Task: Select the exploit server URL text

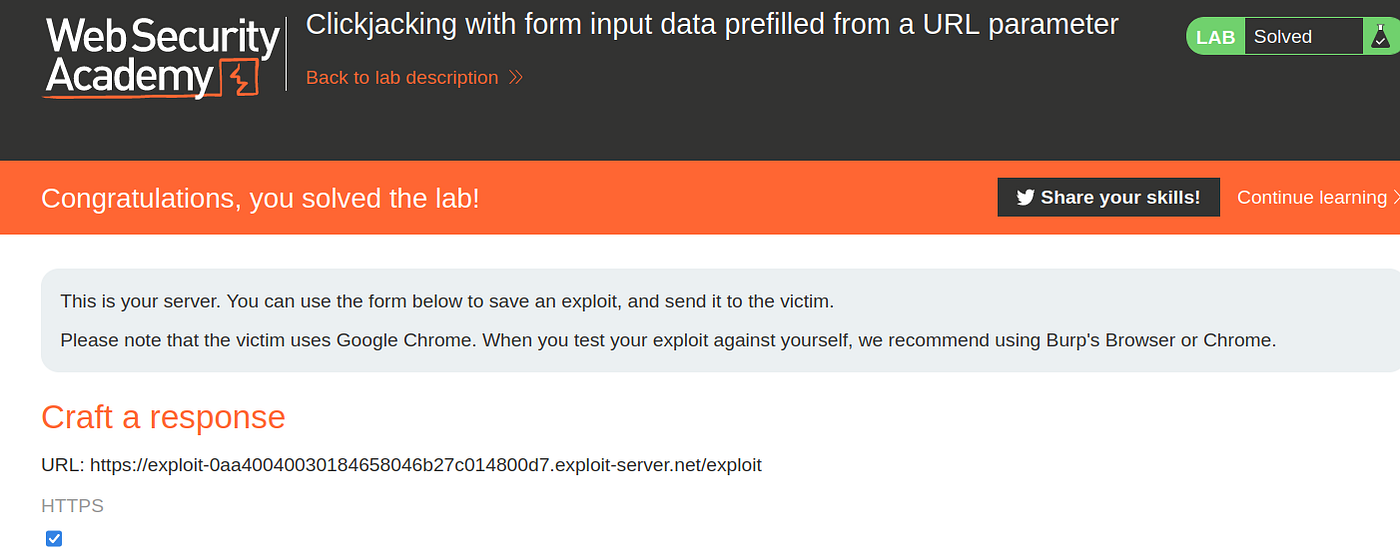Action: coord(425,465)
